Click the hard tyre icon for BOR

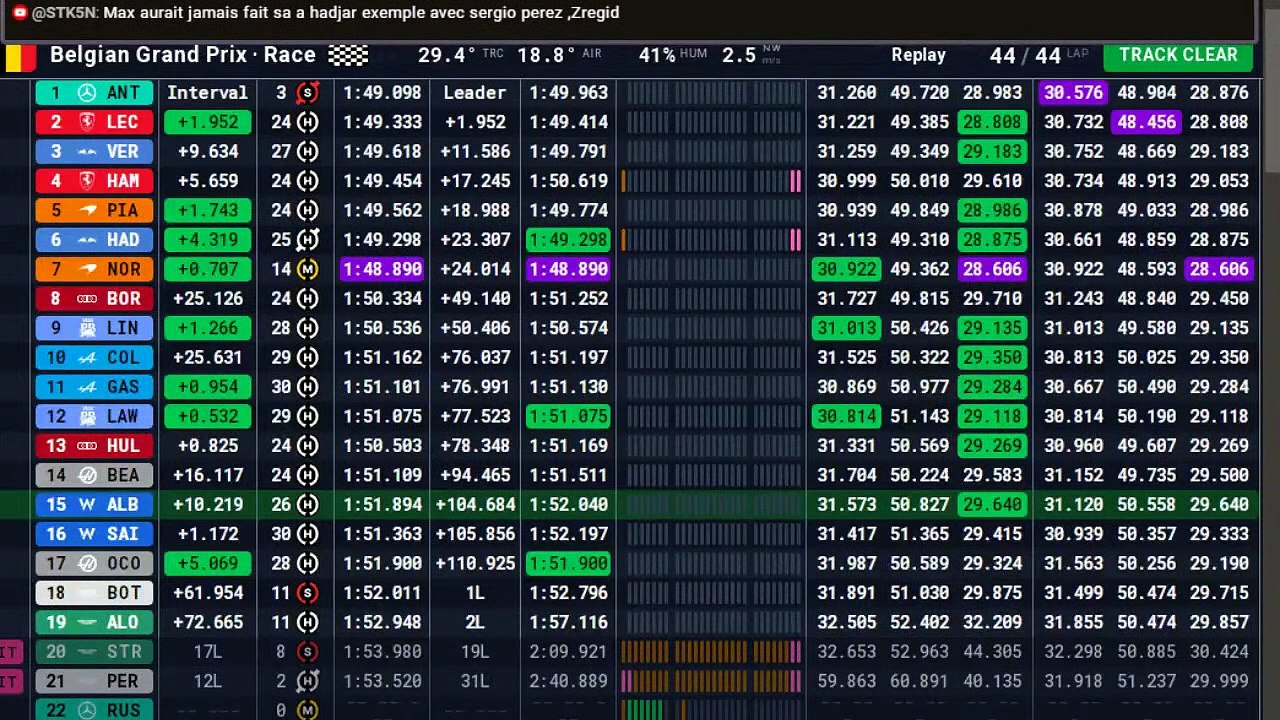pyautogui.click(x=308, y=299)
